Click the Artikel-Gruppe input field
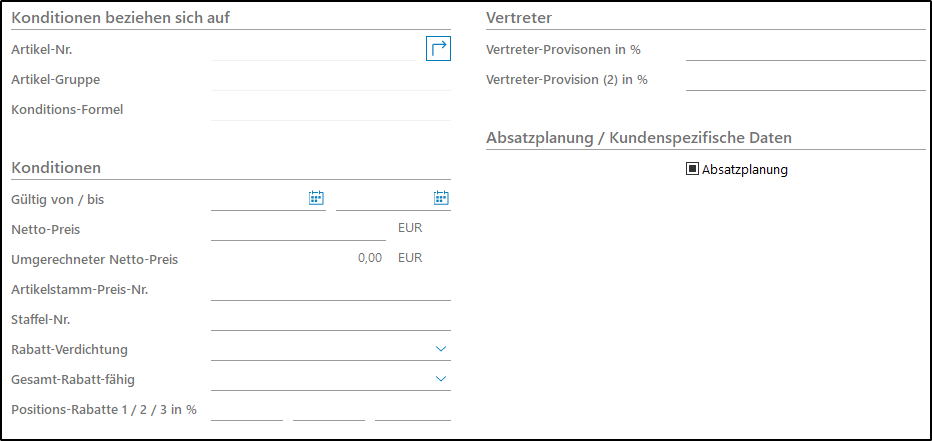This screenshot has height=441, width=932. coord(331,79)
